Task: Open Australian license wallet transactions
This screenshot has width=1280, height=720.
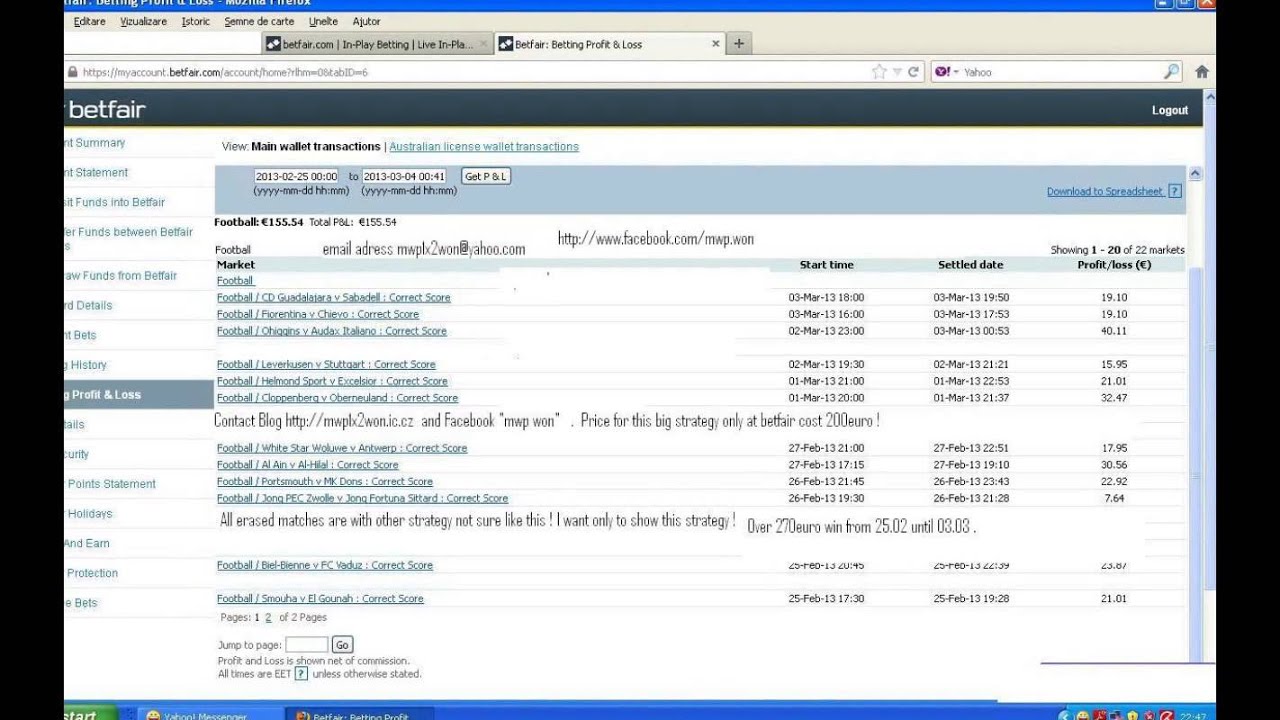Action: [484, 146]
